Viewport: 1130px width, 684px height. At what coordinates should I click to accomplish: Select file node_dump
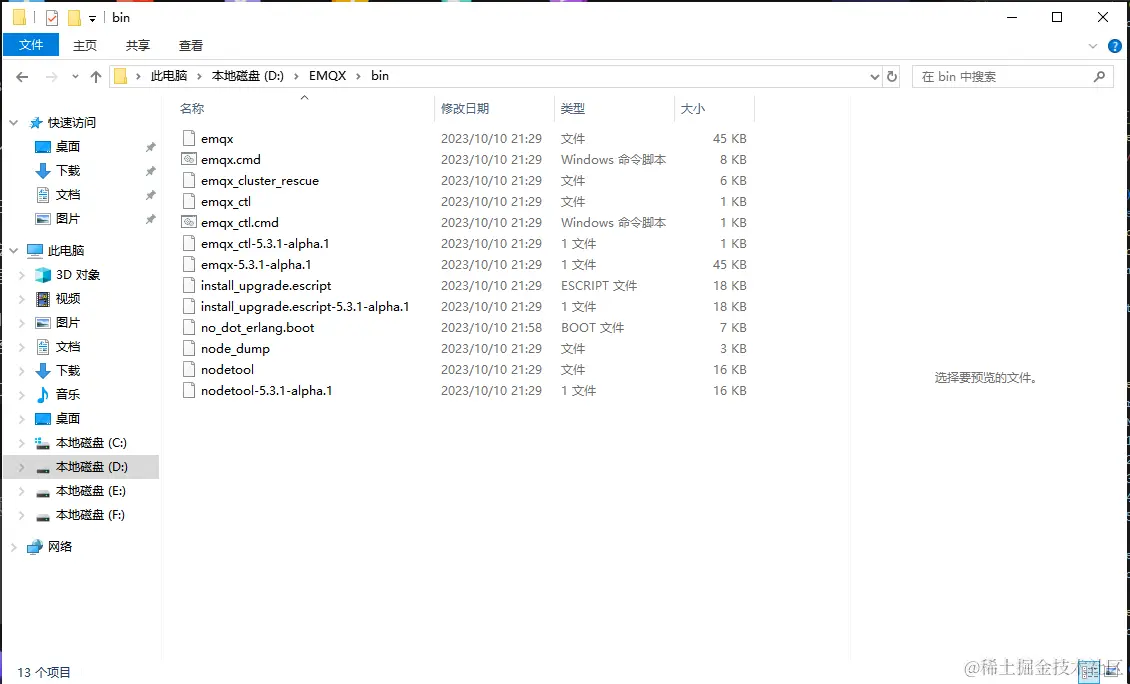click(235, 348)
